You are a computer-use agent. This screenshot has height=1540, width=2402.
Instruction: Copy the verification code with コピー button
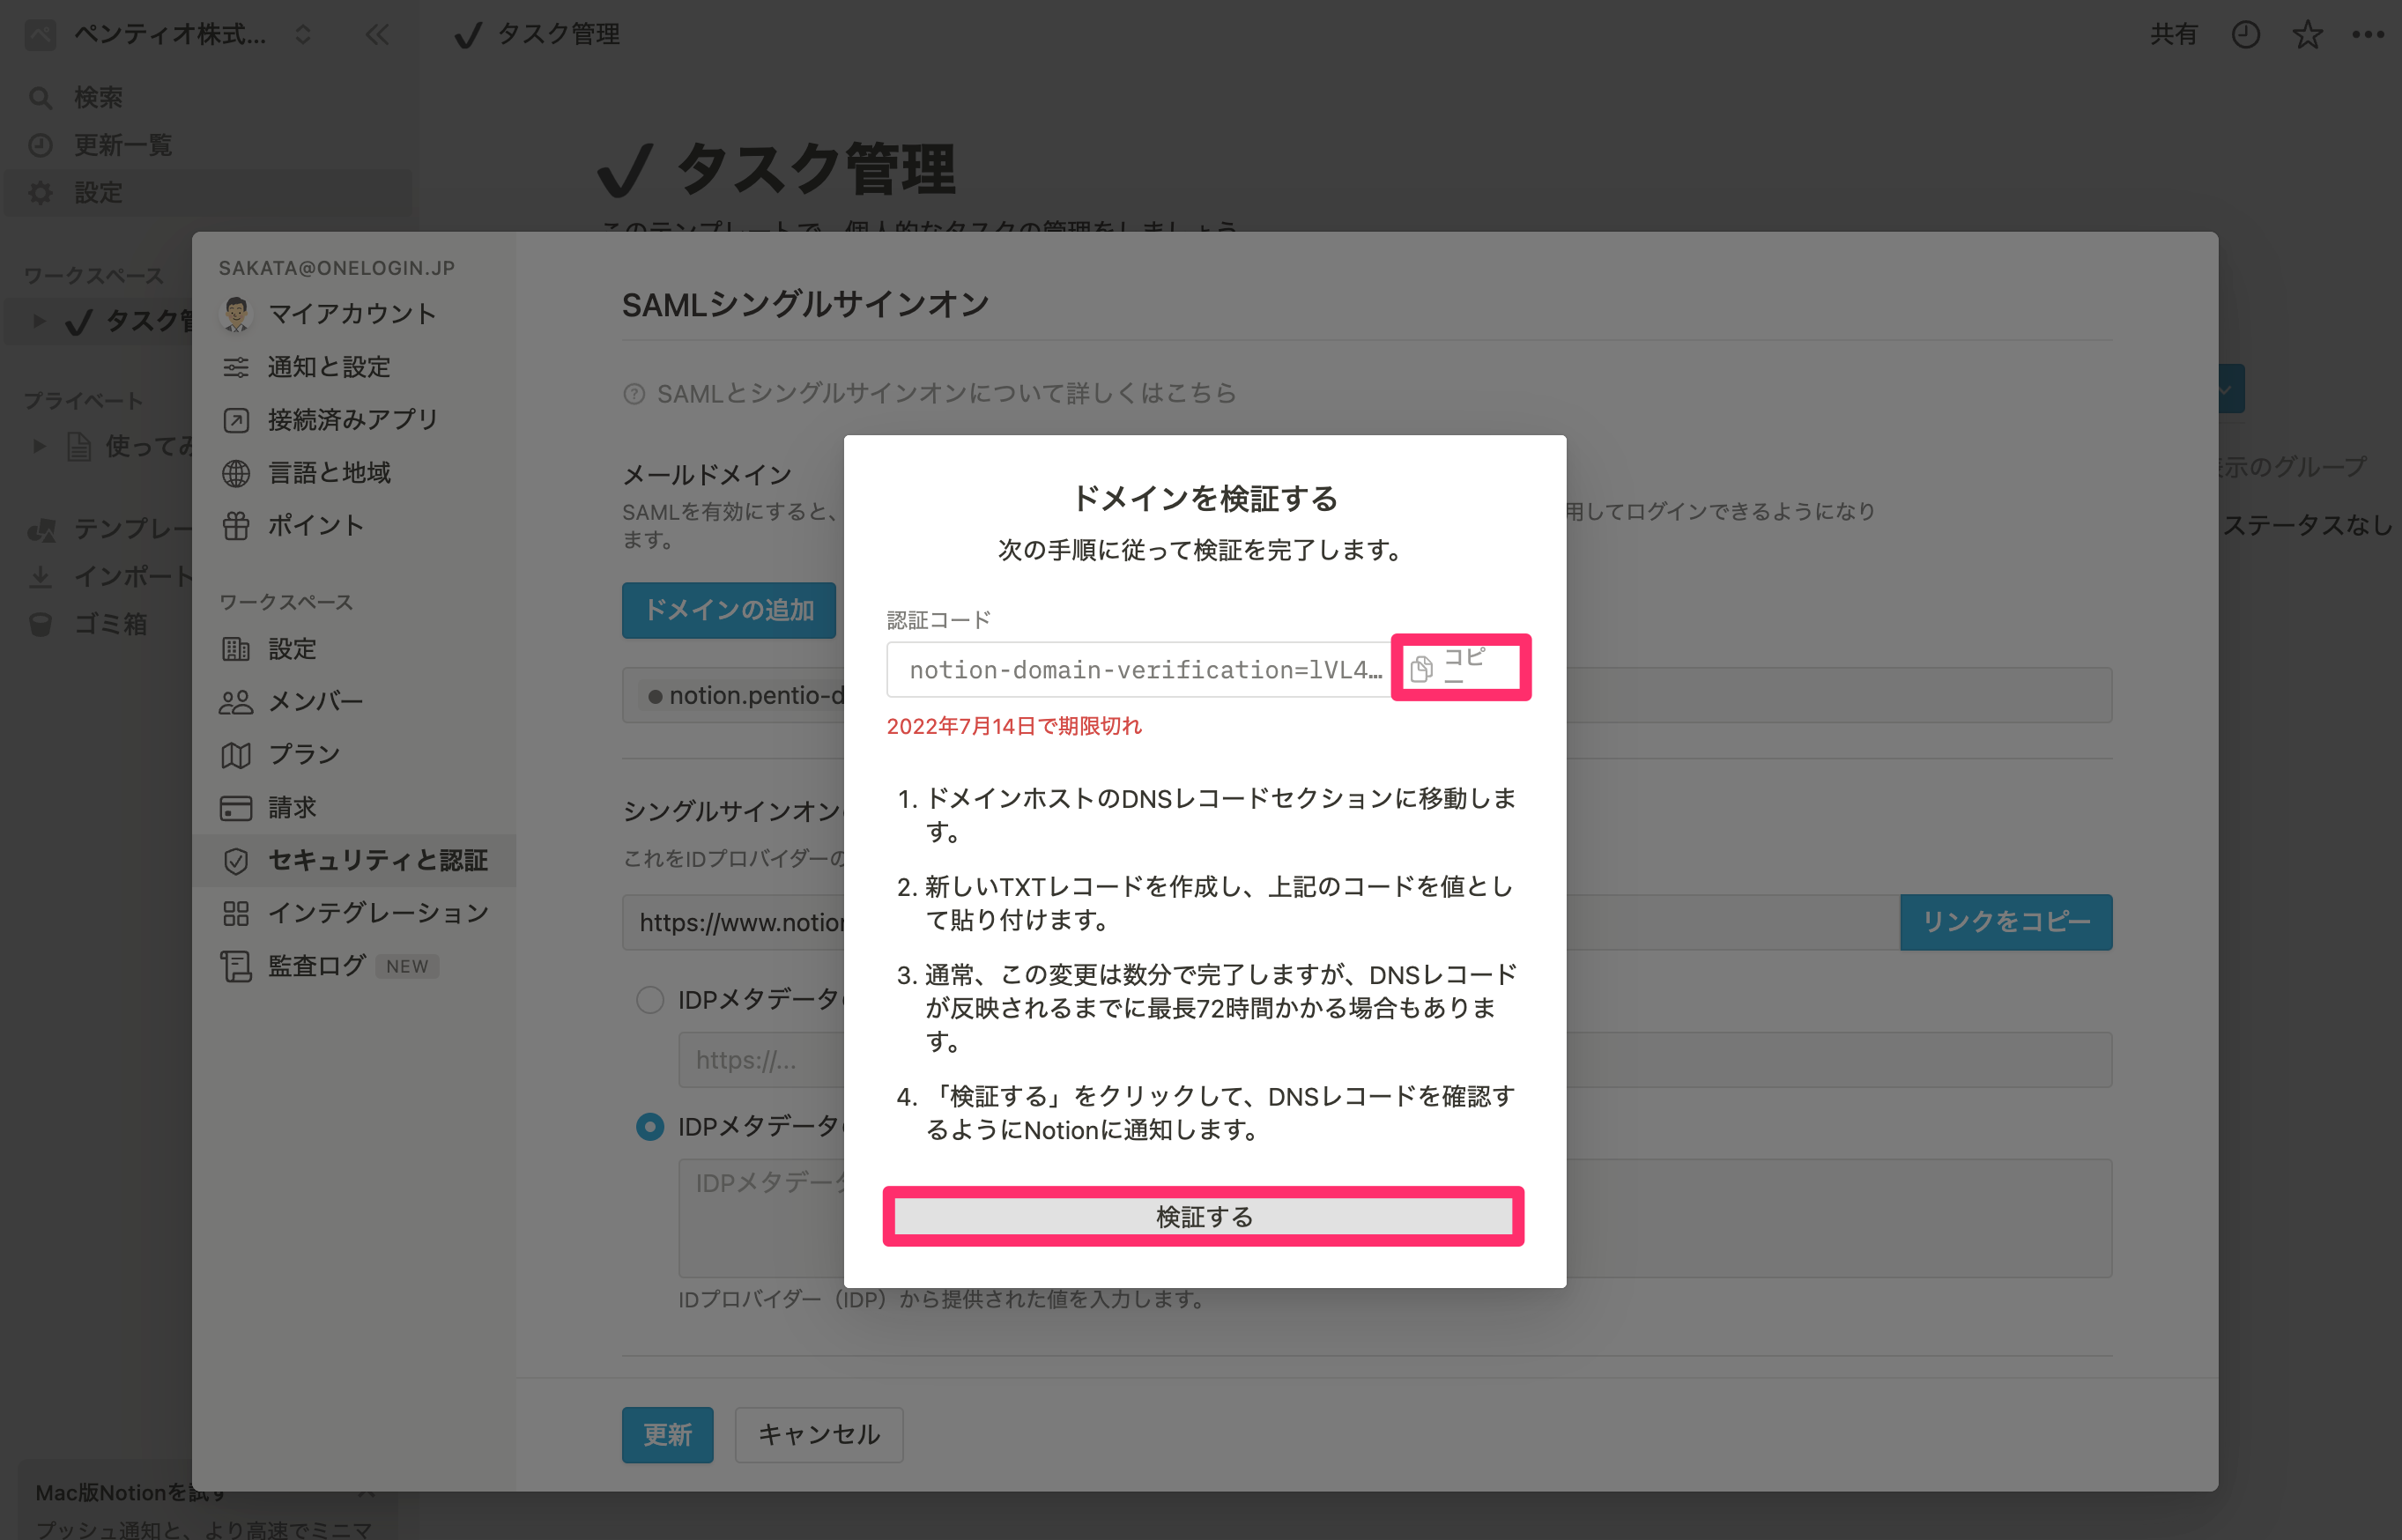pos(1460,668)
